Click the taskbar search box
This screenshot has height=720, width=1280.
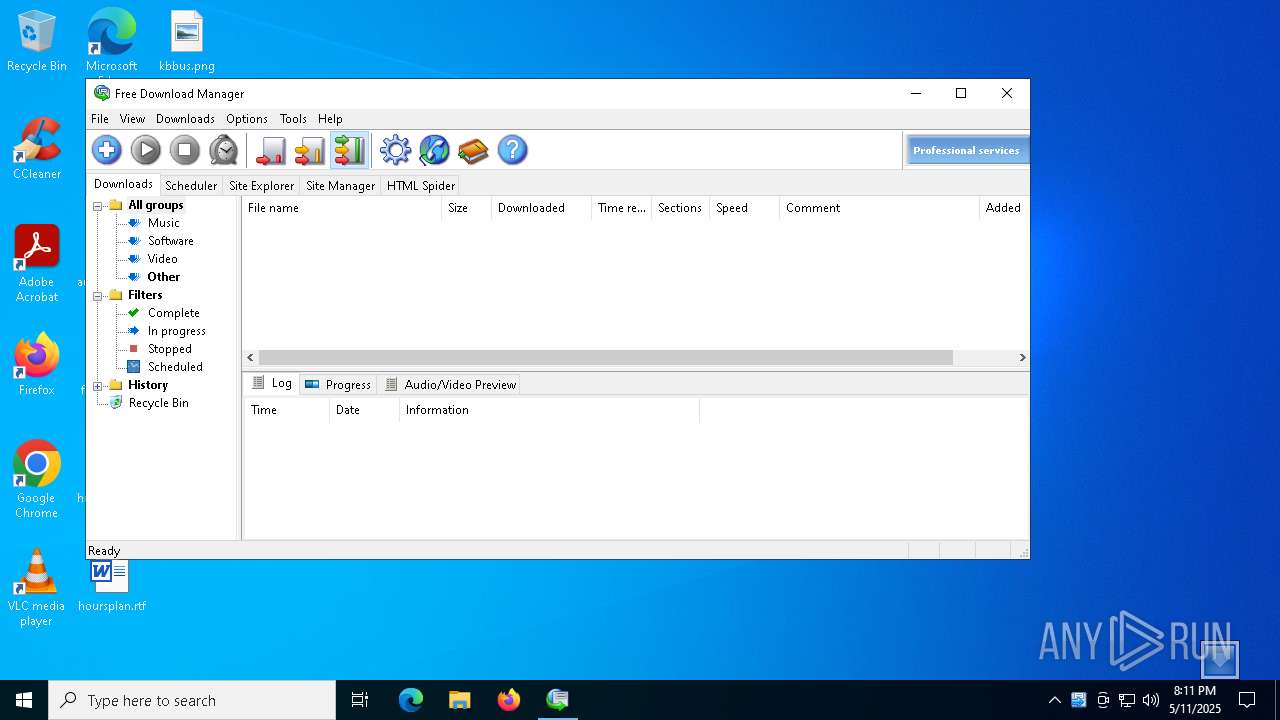click(x=192, y=700)
